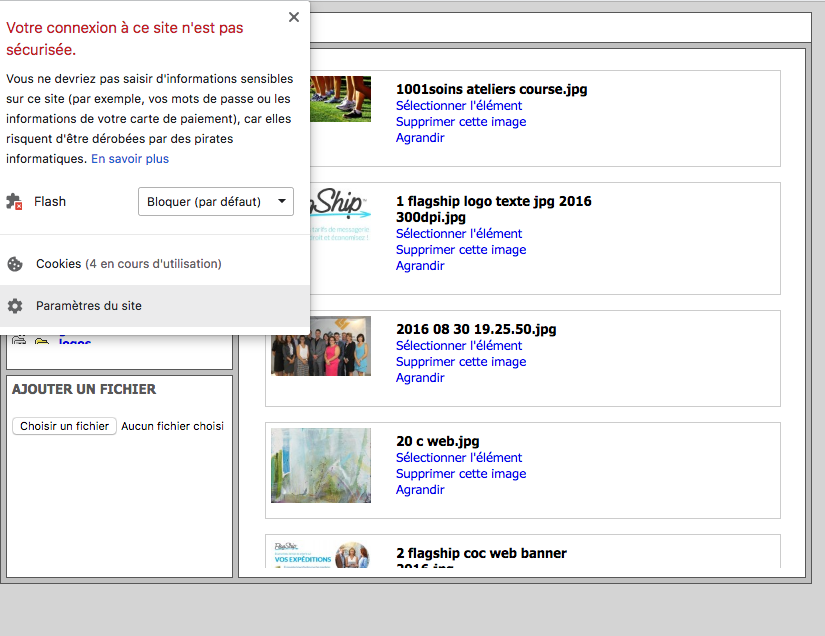The image size is (825, 636).
Task: Open the Flash 'Bloquer (par défaut)' dropdown
Action: point(216,201)
